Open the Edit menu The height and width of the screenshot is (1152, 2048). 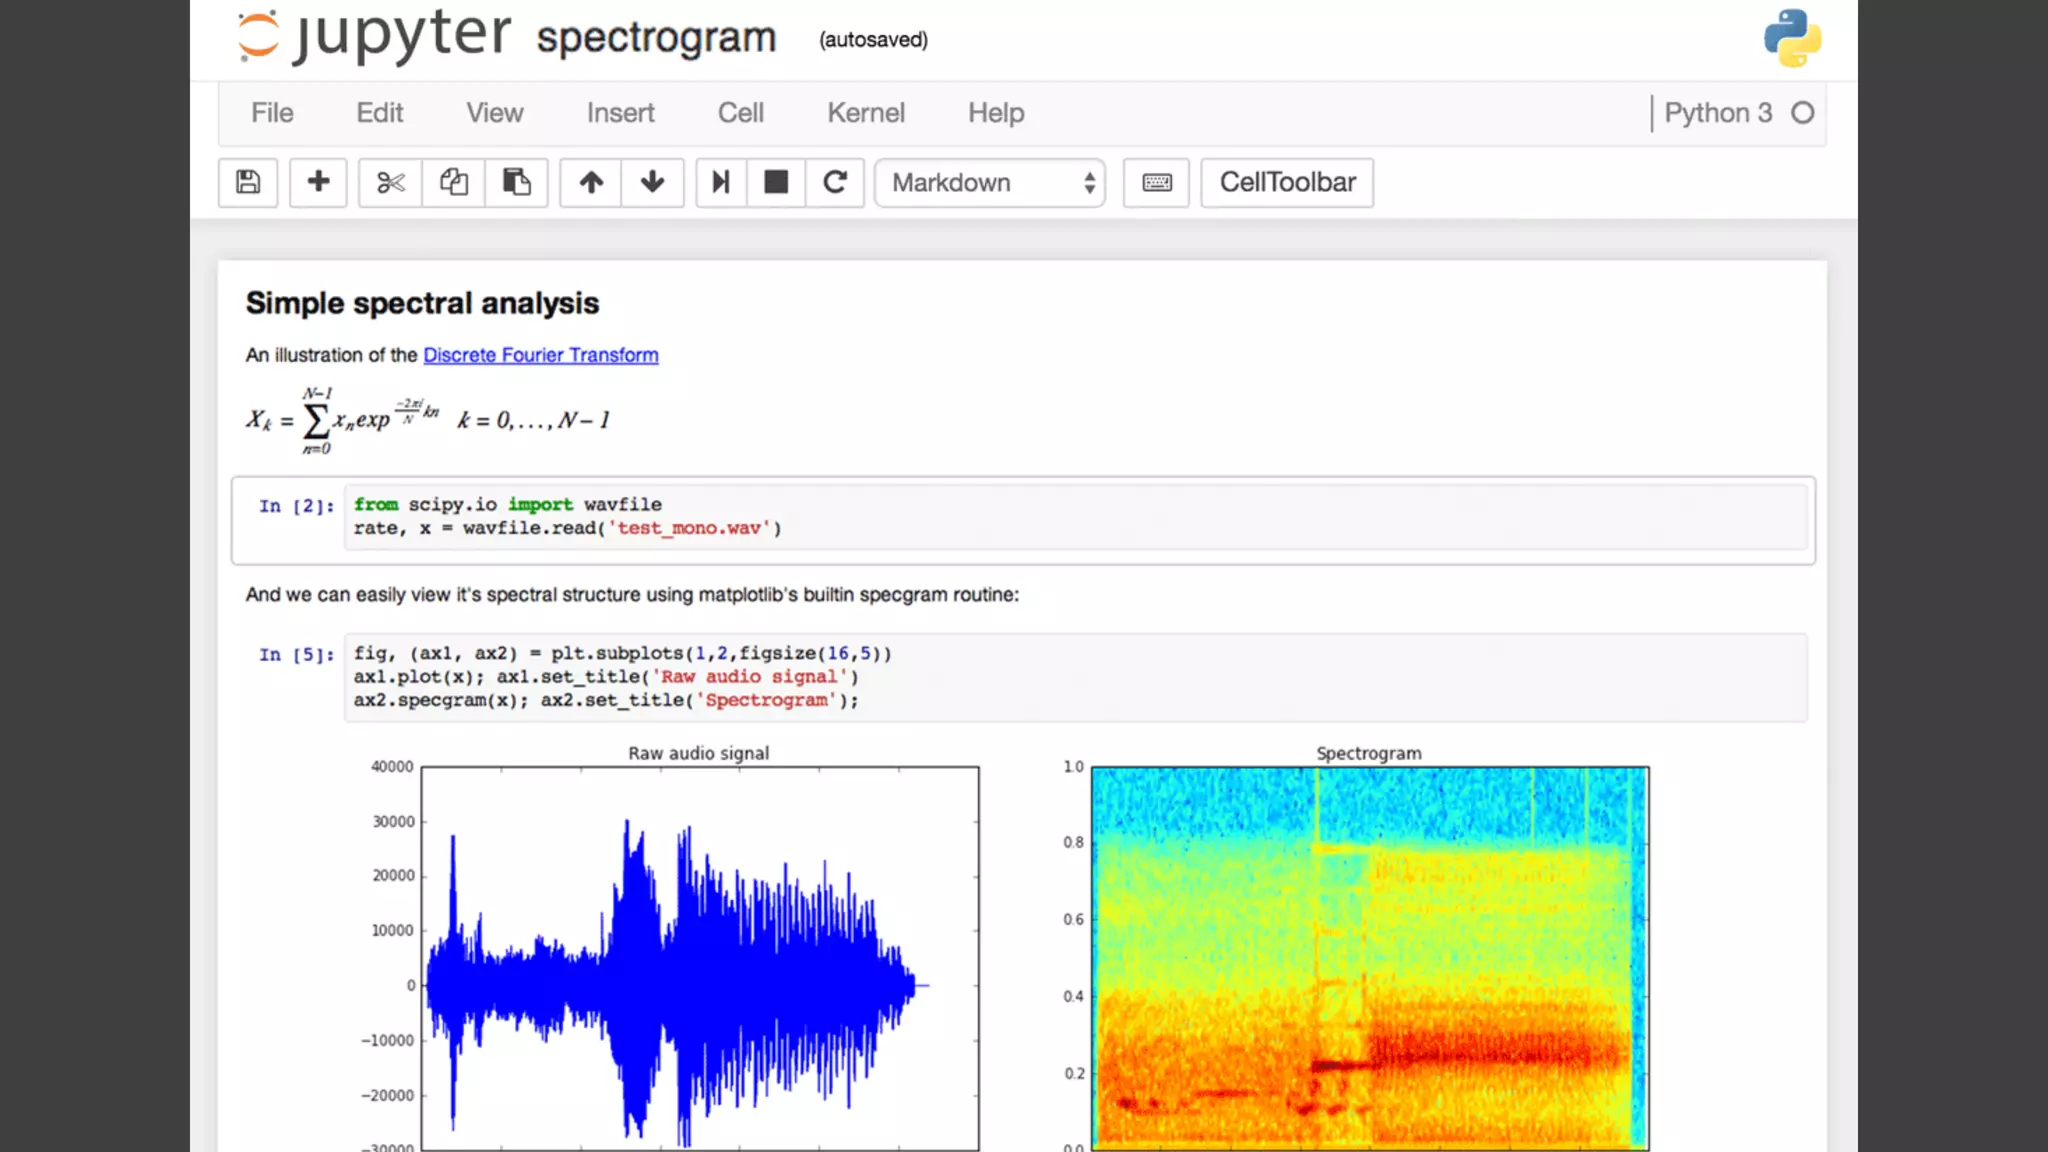point(380,113)
